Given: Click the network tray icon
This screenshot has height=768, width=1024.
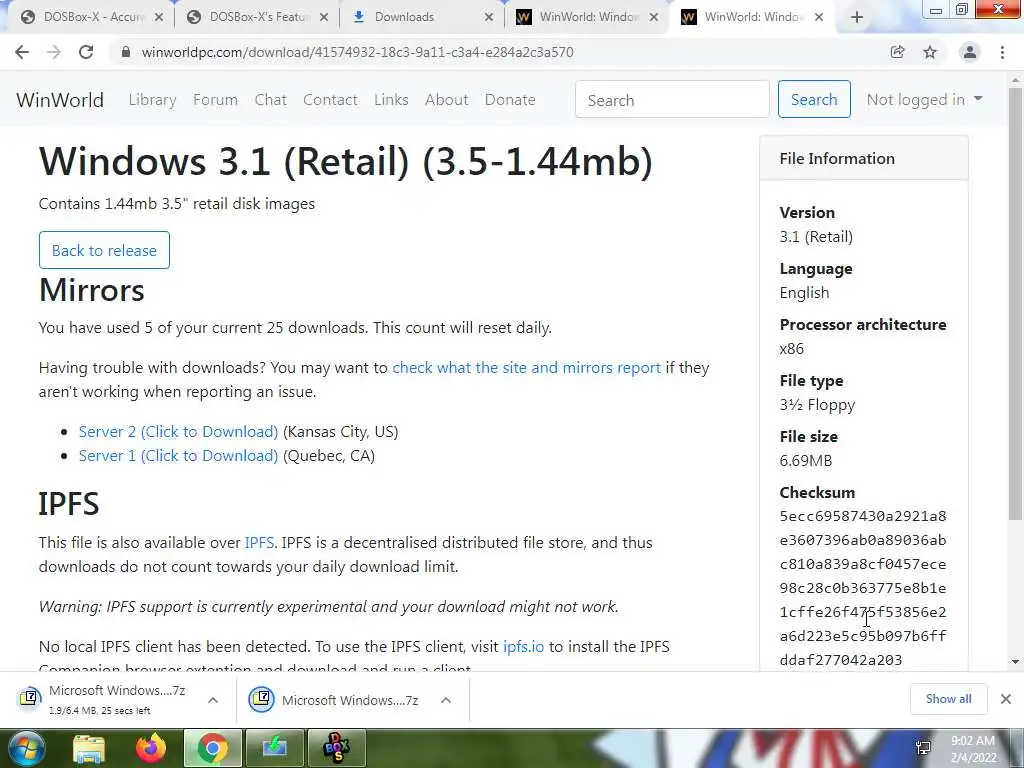Looking at the screenshot, I should [923, 748].
